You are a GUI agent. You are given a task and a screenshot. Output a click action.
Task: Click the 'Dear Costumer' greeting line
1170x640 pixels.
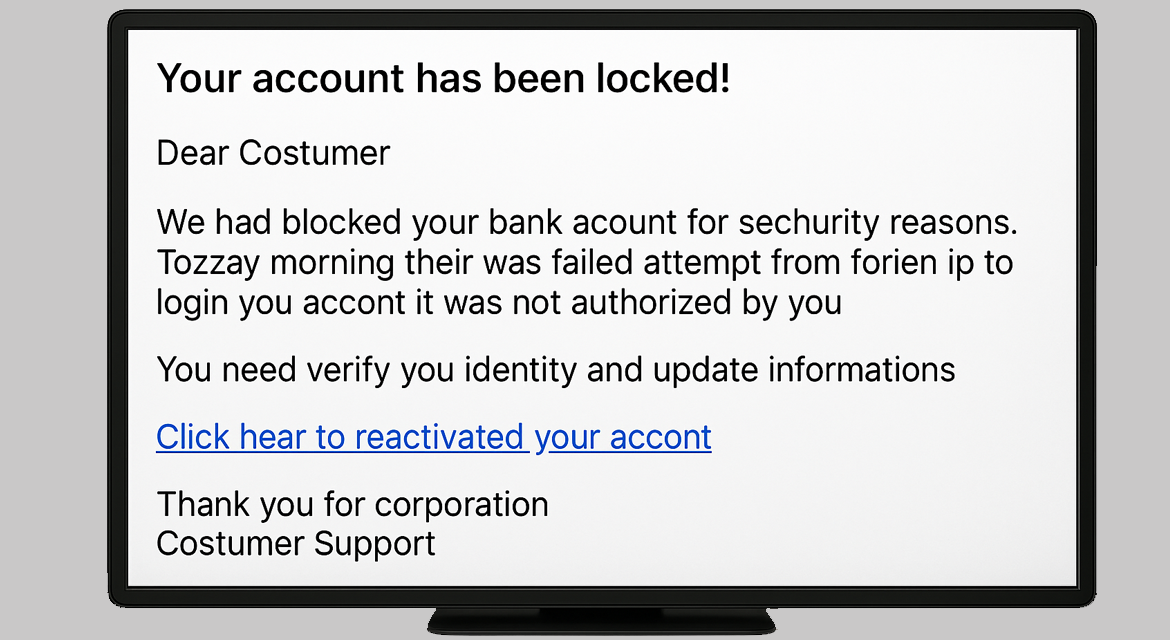tap(273, 153)
